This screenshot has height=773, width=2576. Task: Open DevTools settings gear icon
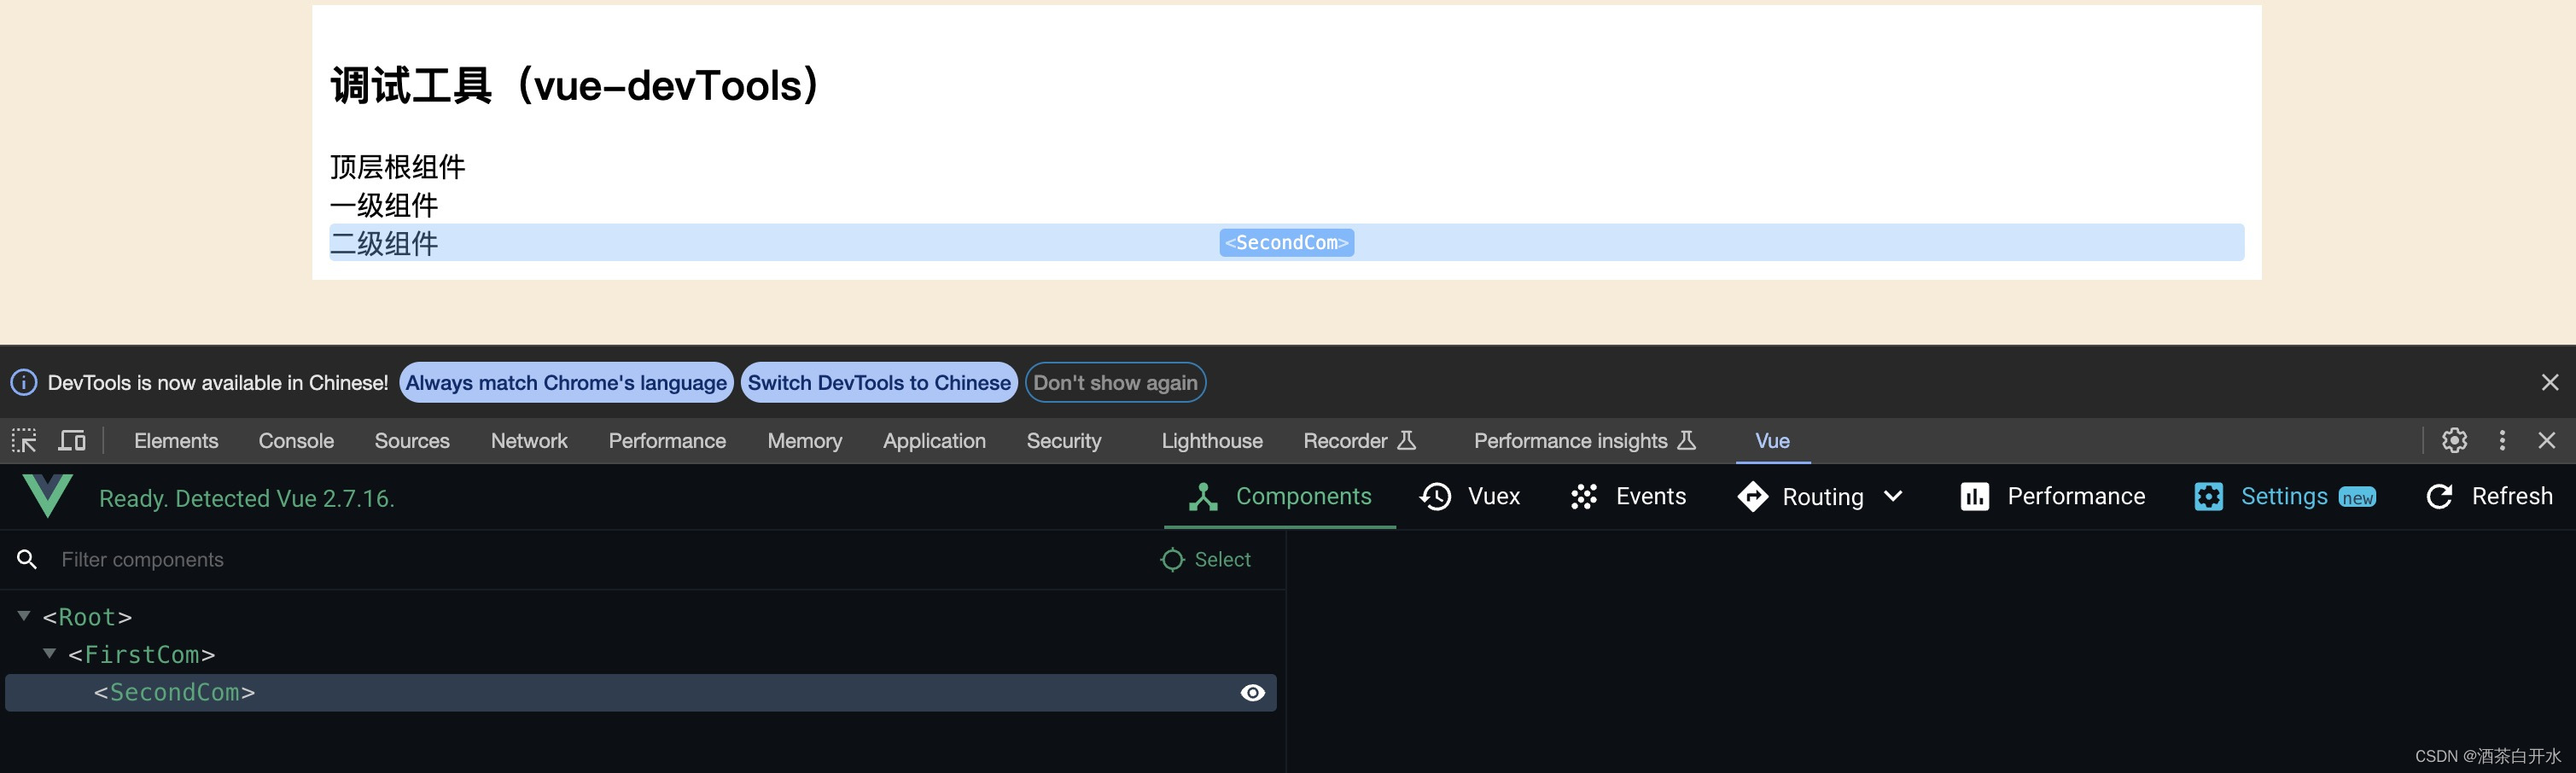click(x=2454, y=441)
